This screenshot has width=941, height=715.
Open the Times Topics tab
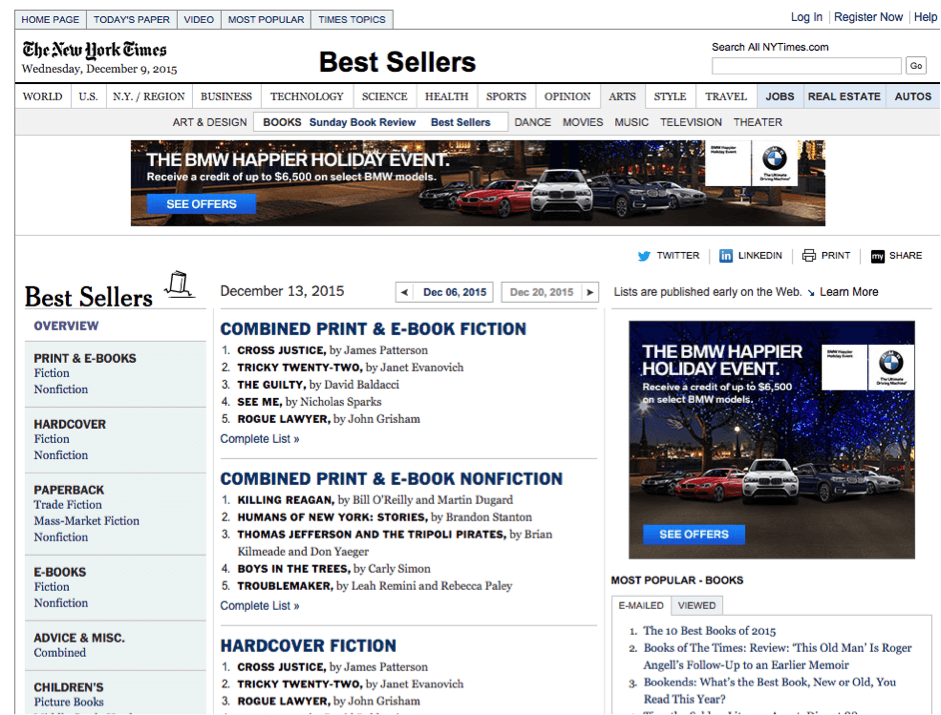click(352, 20)
